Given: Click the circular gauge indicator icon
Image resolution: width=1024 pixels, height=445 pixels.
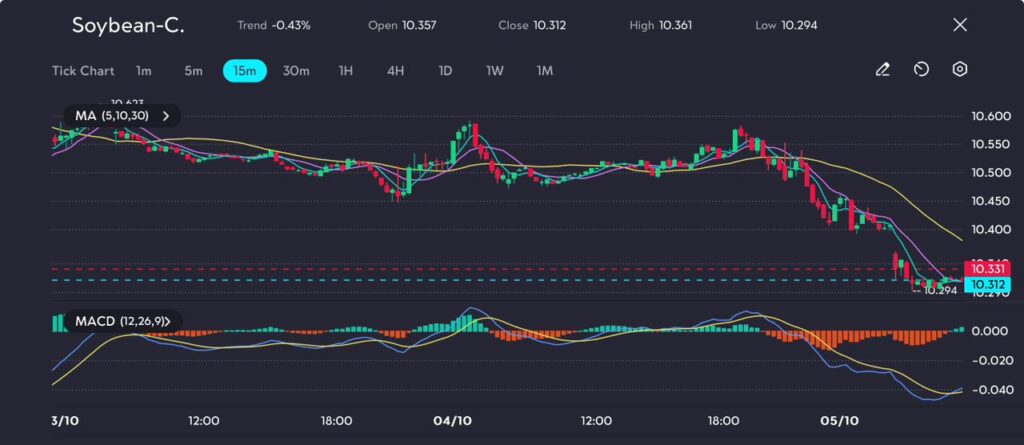Looking at the screenshot, I should click(921, 70).
